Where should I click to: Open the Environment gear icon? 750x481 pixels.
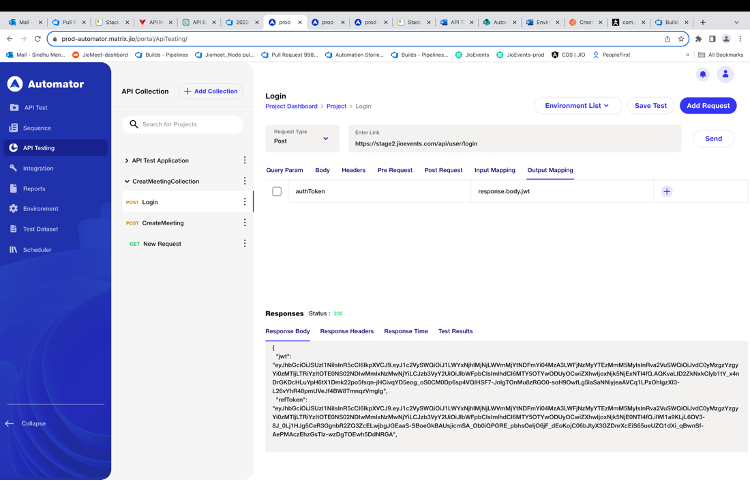pyautogui.click(x=13, y=208)
